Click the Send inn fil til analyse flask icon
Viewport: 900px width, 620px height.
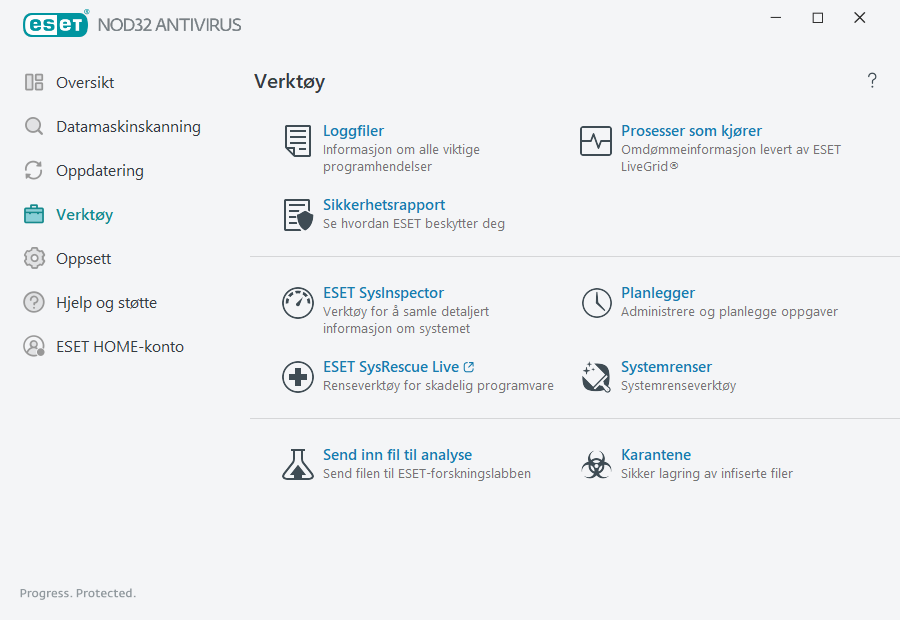[x=297, y=465]
